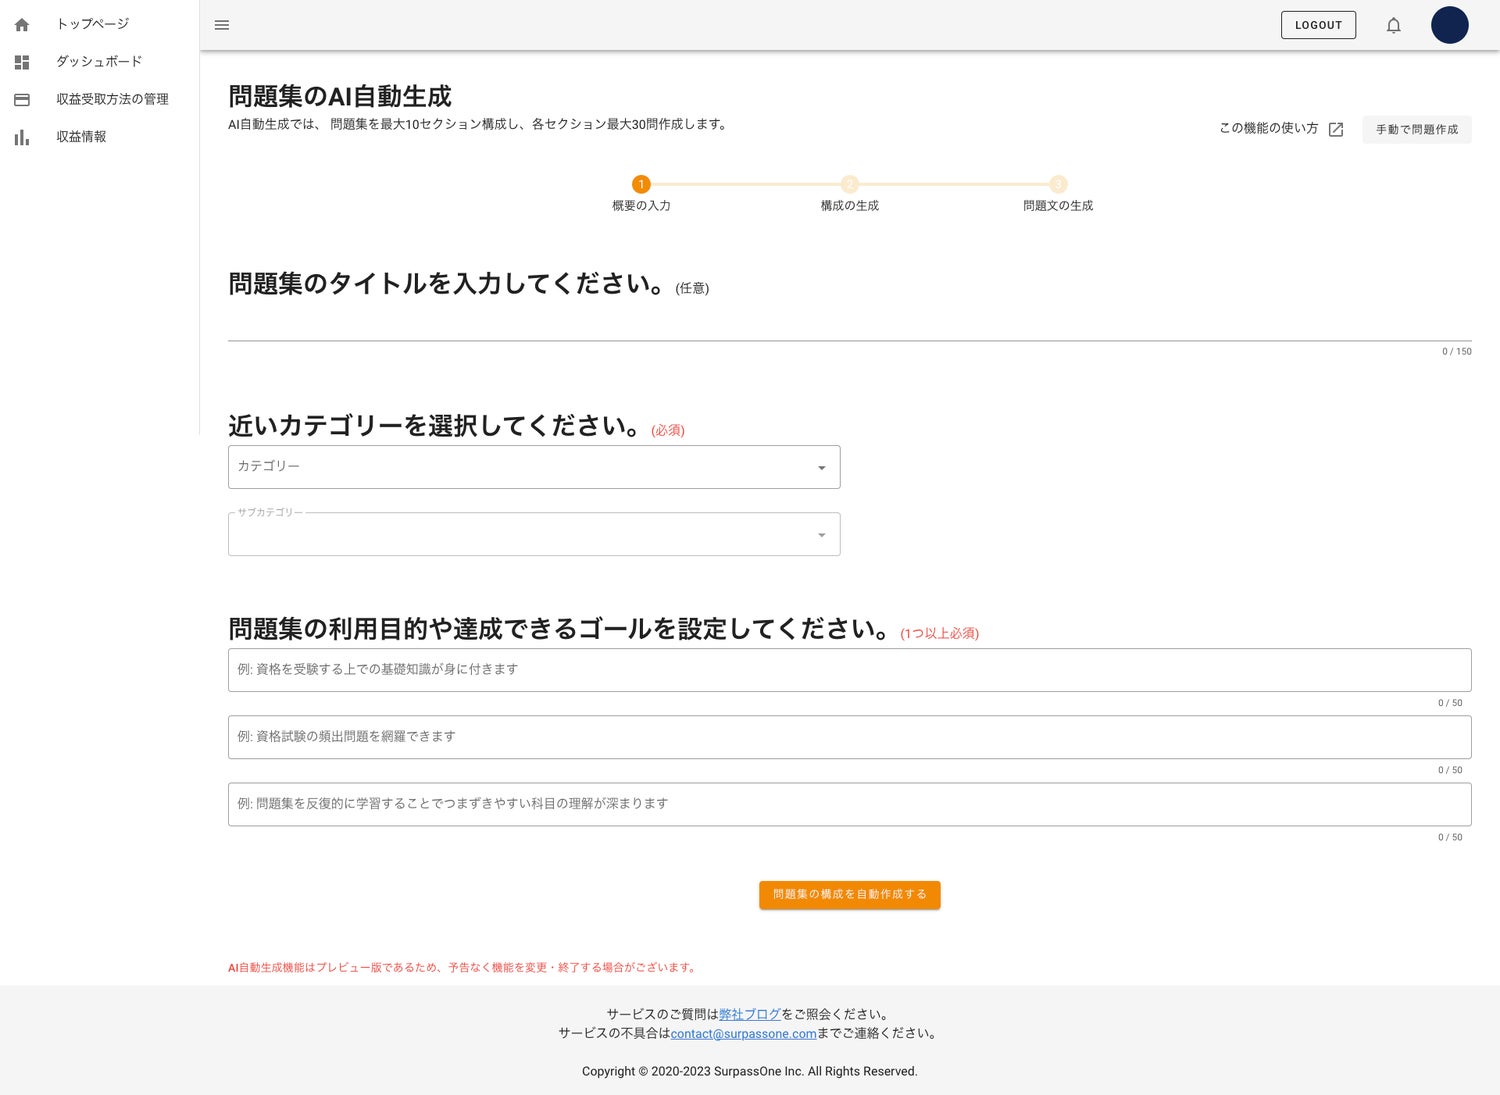The width and height of the screenshot is (1500, 1095).
Task: Open the user avatar profile circle
Action: tap(1449, 25)
